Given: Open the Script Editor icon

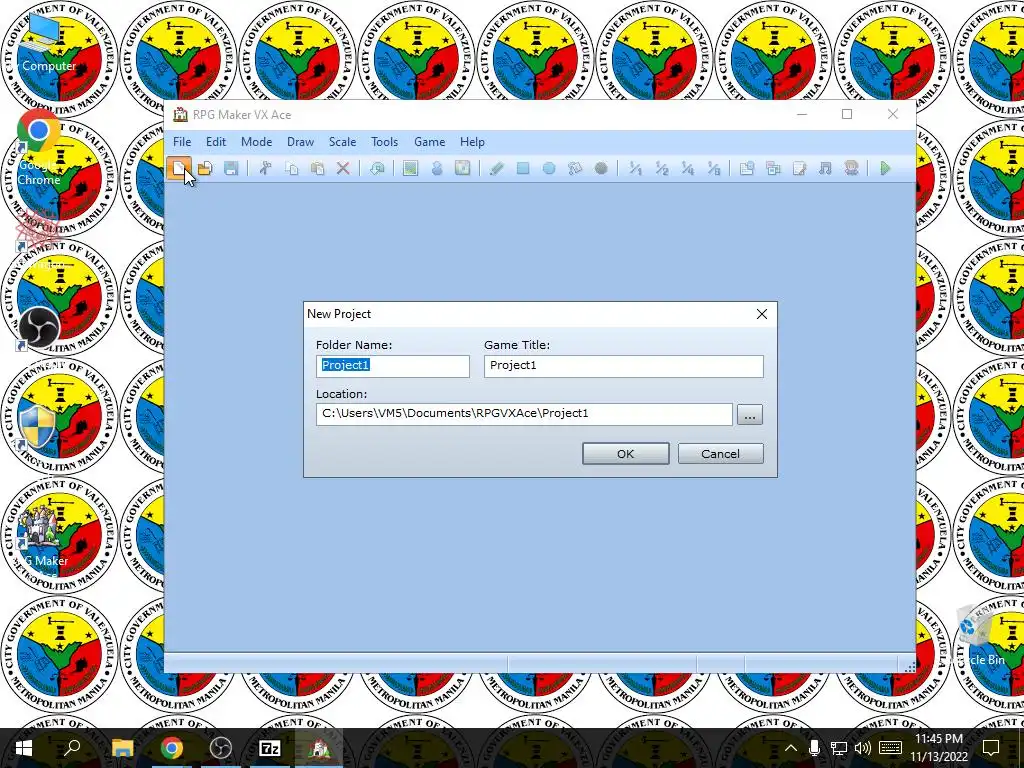Looking at the screenshot, I should click(x=799, y=168).
